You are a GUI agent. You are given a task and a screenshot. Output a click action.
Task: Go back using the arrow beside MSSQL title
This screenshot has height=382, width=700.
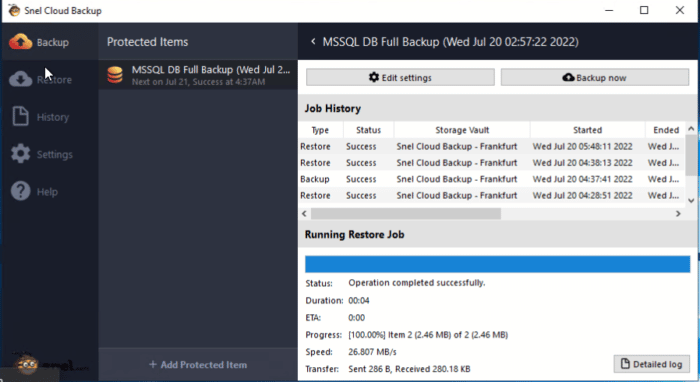(313, 42)
